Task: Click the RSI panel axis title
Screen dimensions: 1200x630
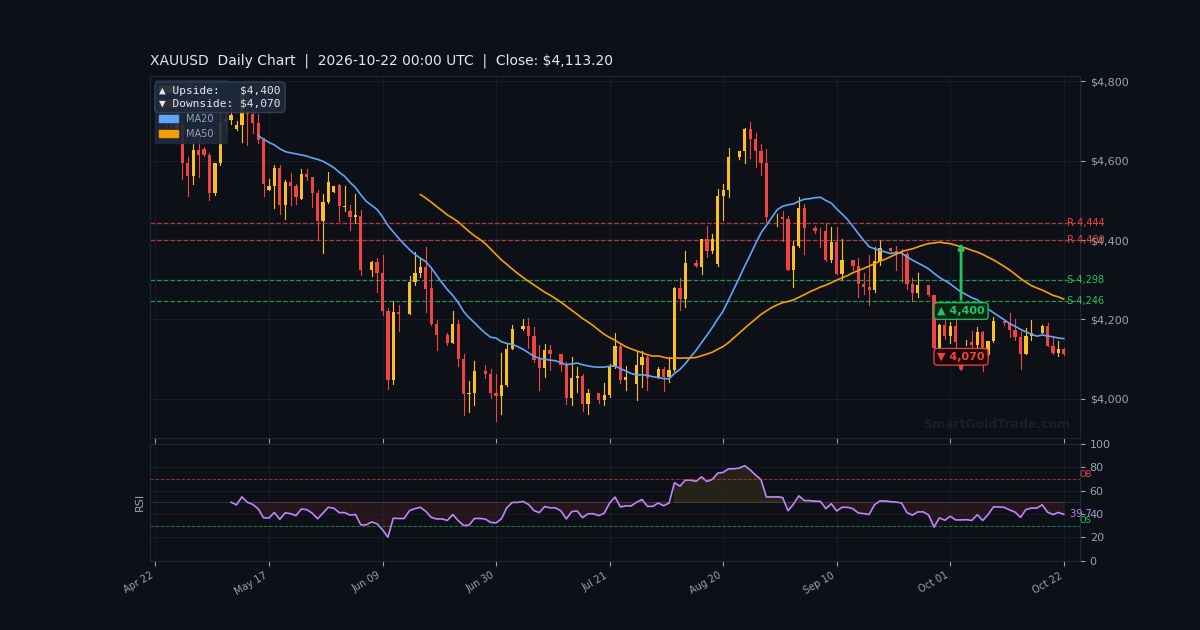Action: [141, 503]
